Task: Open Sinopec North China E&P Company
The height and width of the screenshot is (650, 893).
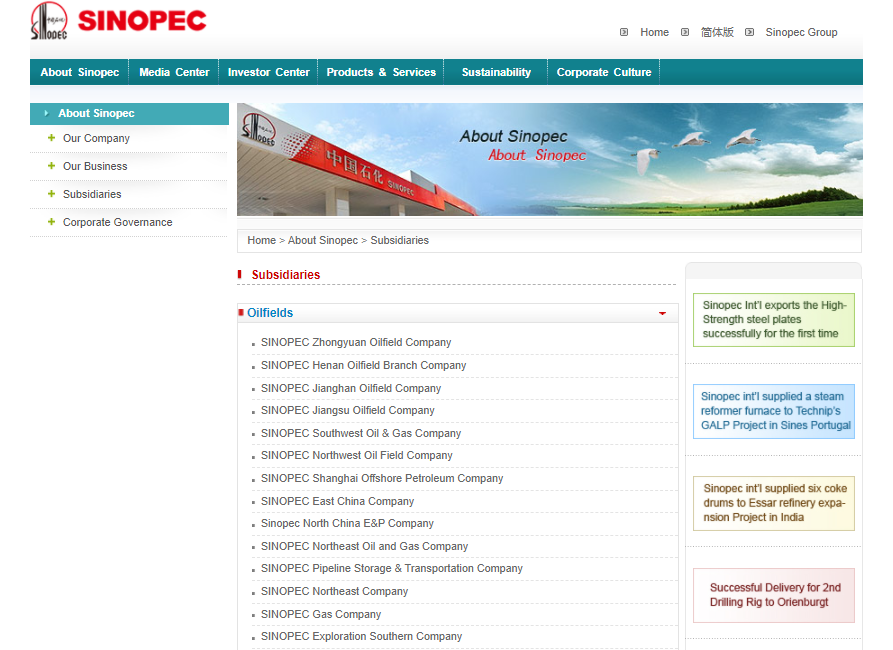Action: pos(347,523)
